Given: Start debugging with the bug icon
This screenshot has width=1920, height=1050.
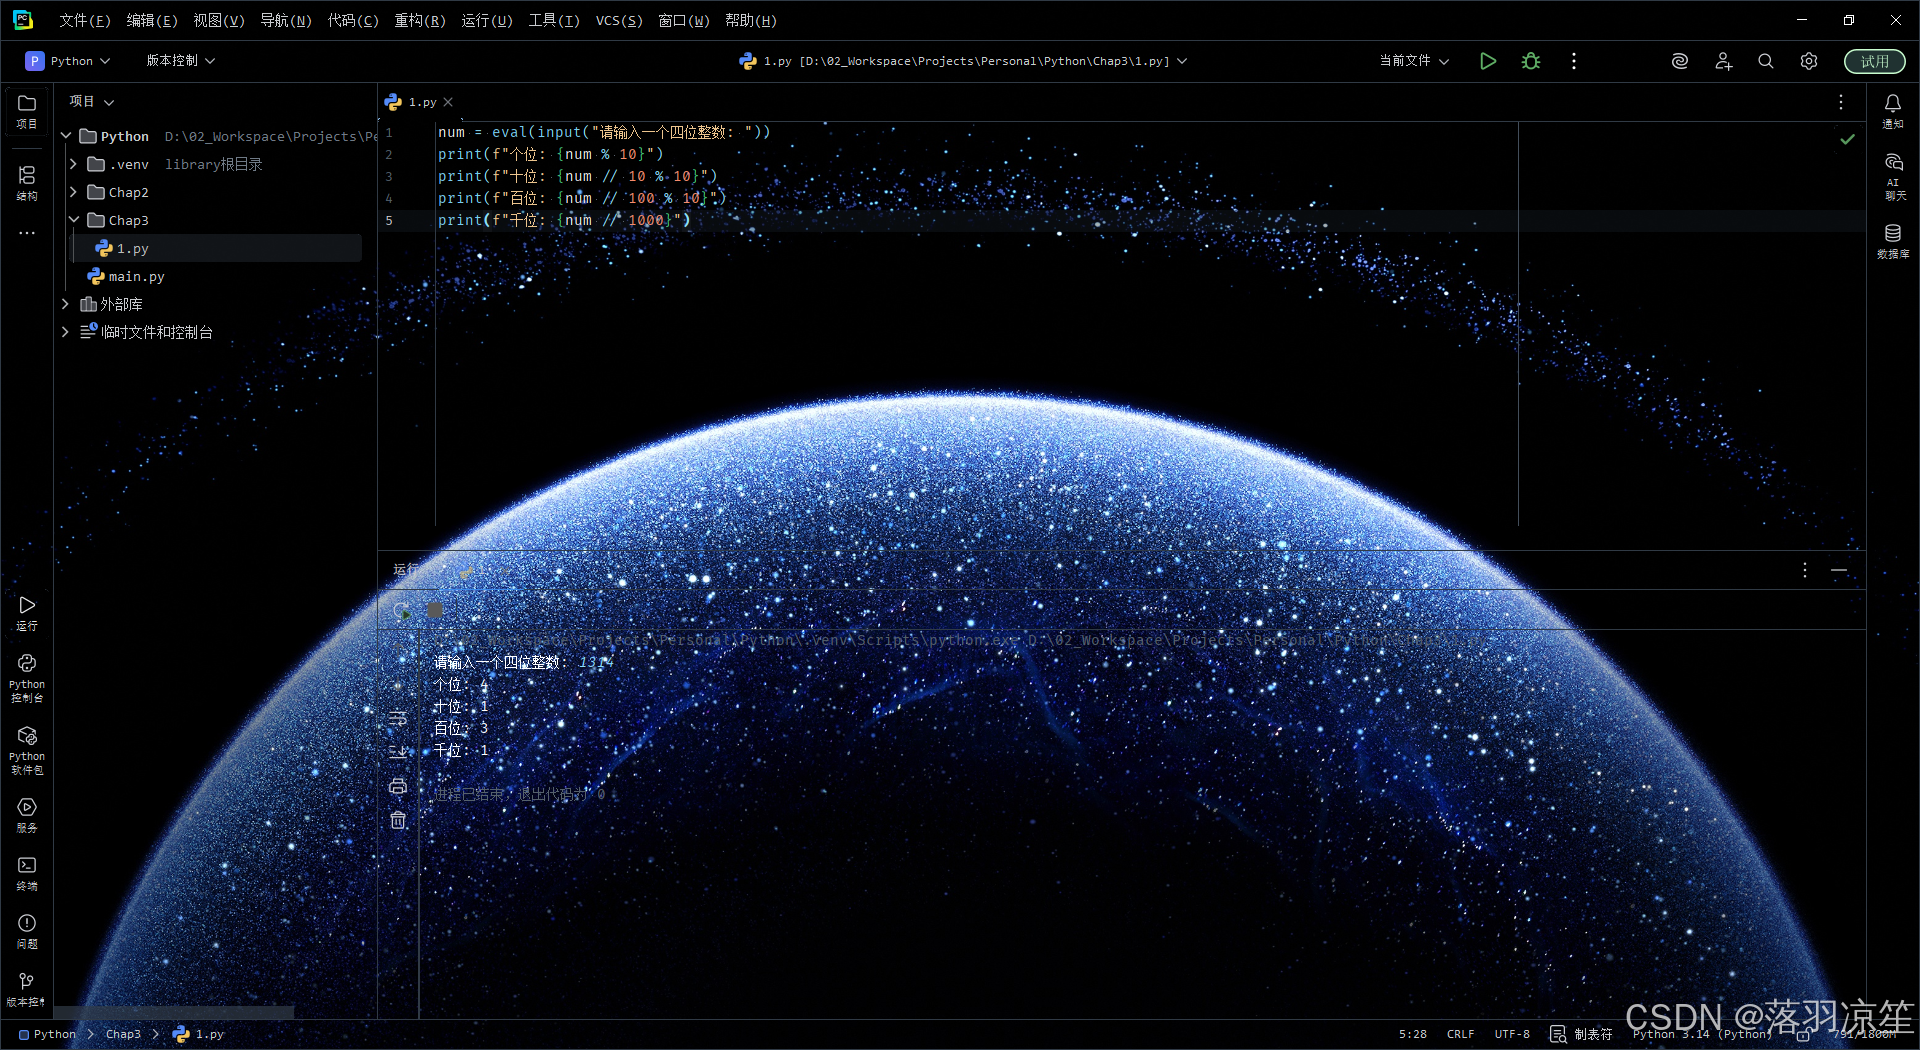Looking at the screenshot, I should 1531,61.
